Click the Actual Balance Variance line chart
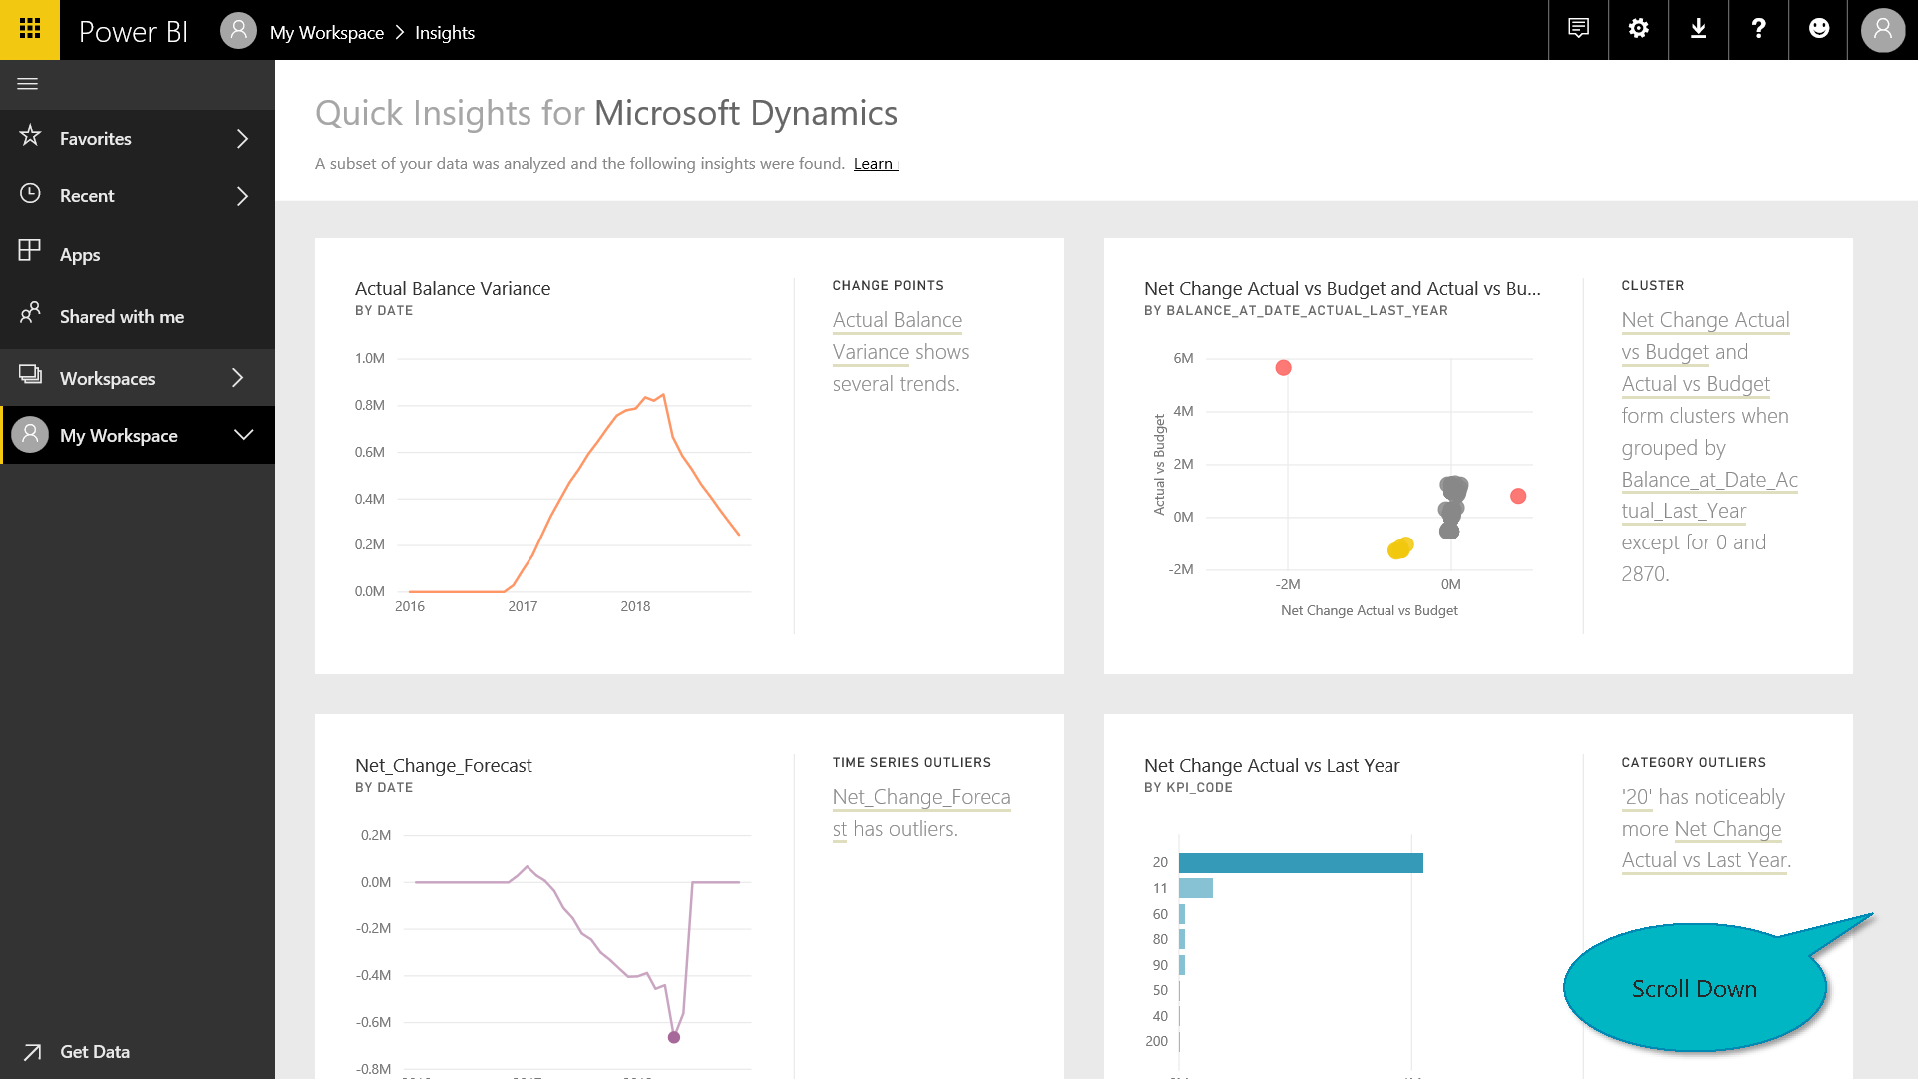The height and width of the screenshot is (1079, 1918). [574, 480]
